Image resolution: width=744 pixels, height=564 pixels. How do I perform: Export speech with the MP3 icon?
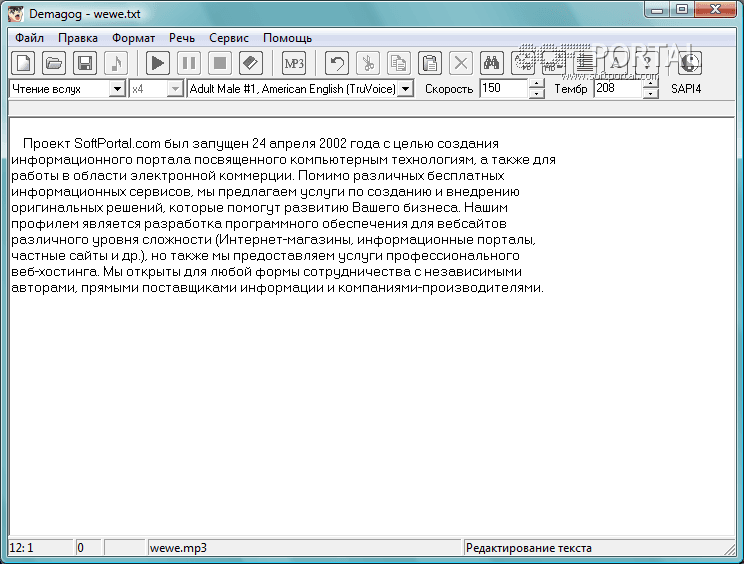pyautogui.click(x=294, y=63)
